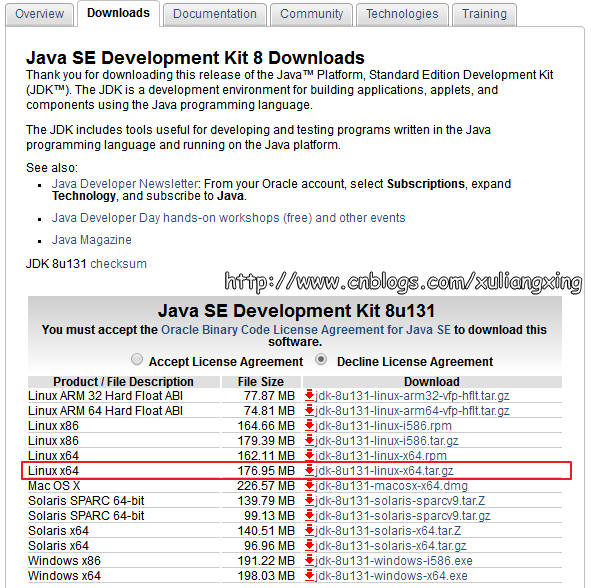Click download arrow icon for jdk-8u131-linux-x64.rpm
The height and width of the screenshot is (588, 591).
coord(309,455)
